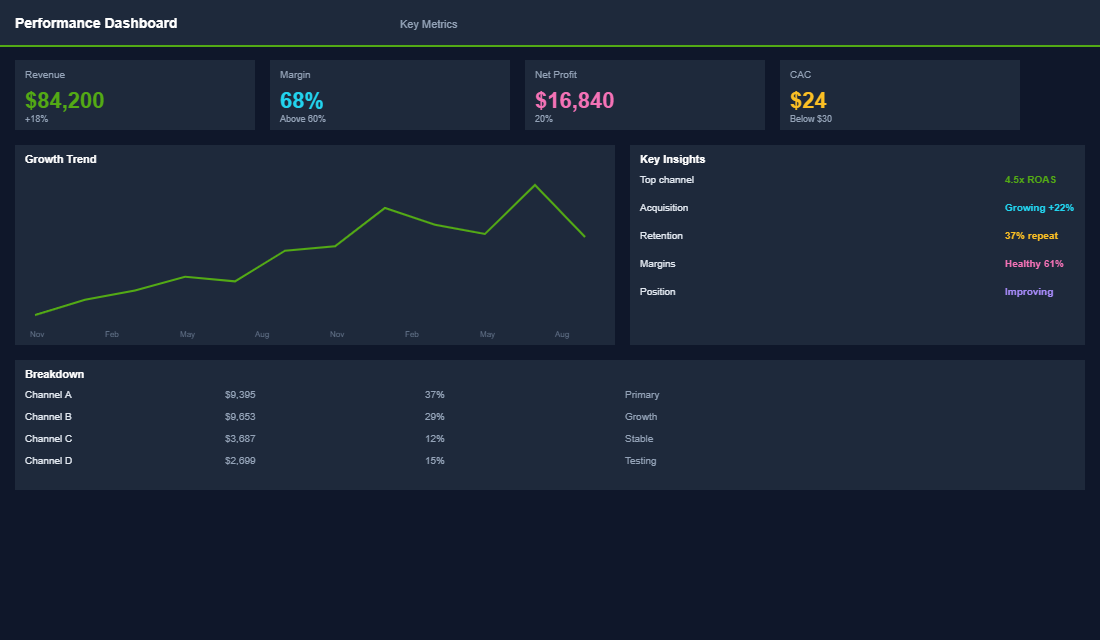
Task: Click the Aug label on the timeline
Action: tap(562, 334)
